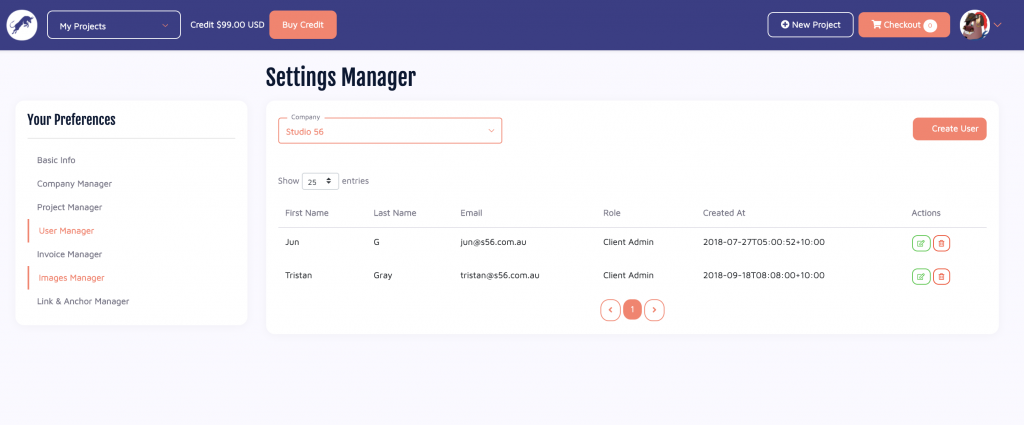Open the My Projects dropdown
Viewport: 1024px width, 425px height.
114,25
